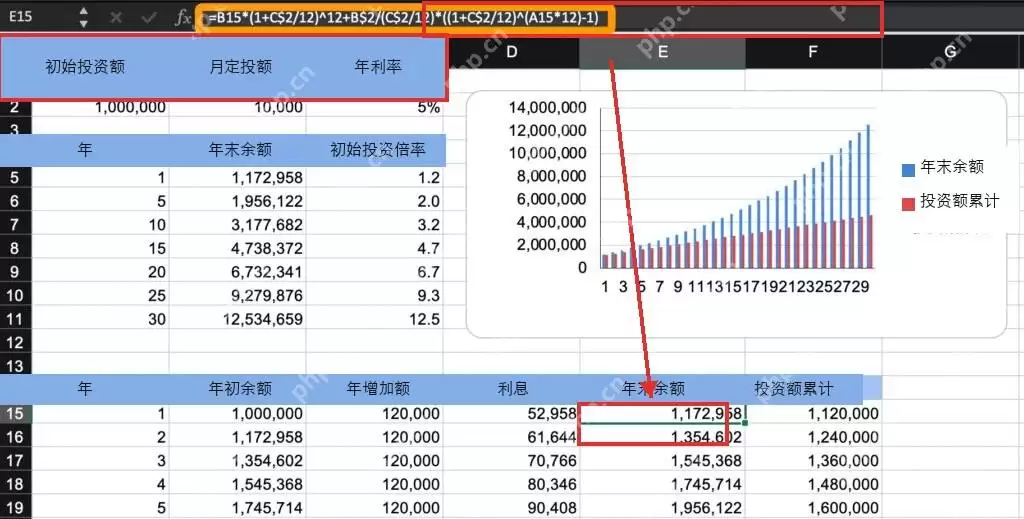Select cumulative investment cell 1,360,000
The image size is (1024, 519).
coord(814,460)
